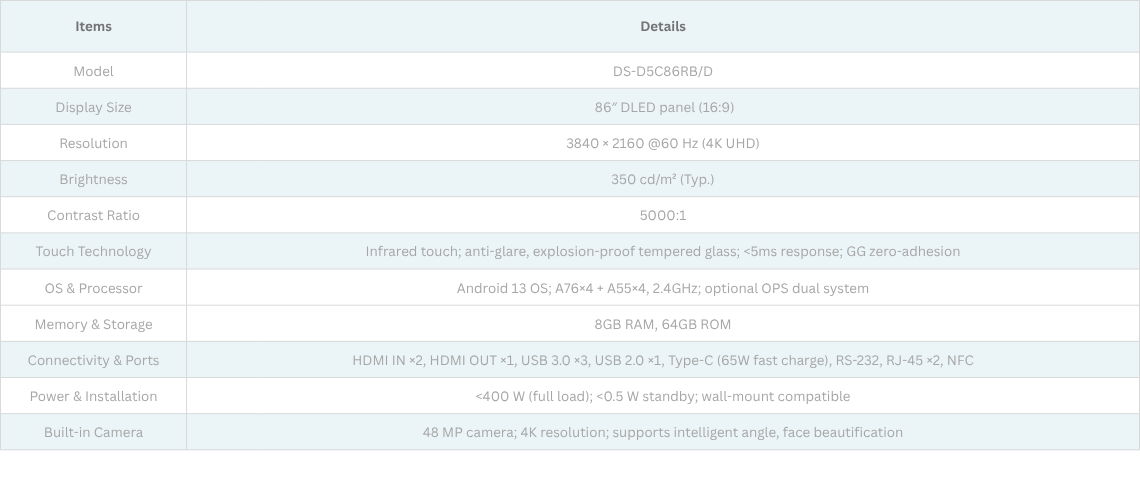Select the Display Size row label
Screen dimensions: 1140x500
click(93, 107)
